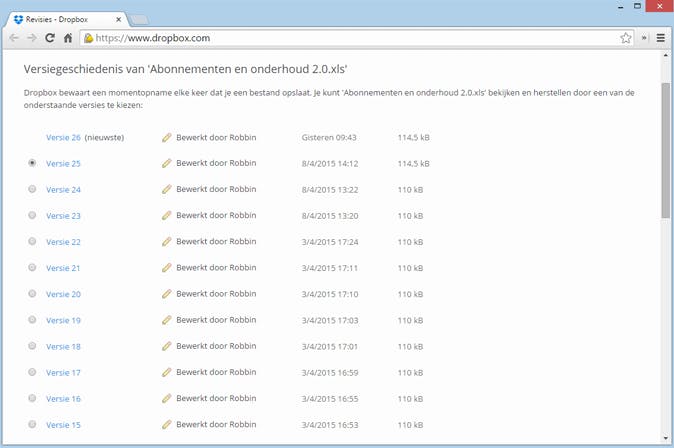
Task: Open the Versie 25 link
Action: click(63, 164)
